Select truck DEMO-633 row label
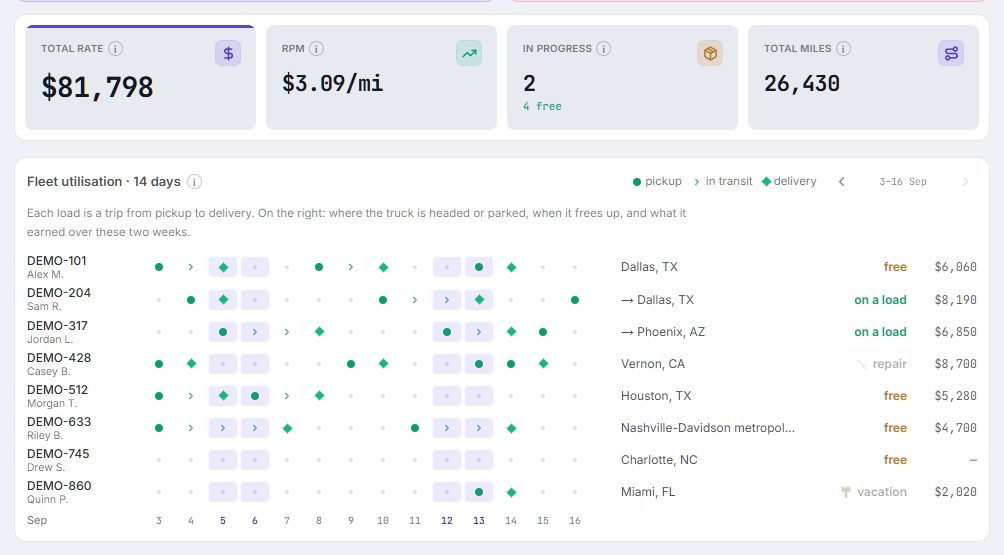 [x=59, y=421]
